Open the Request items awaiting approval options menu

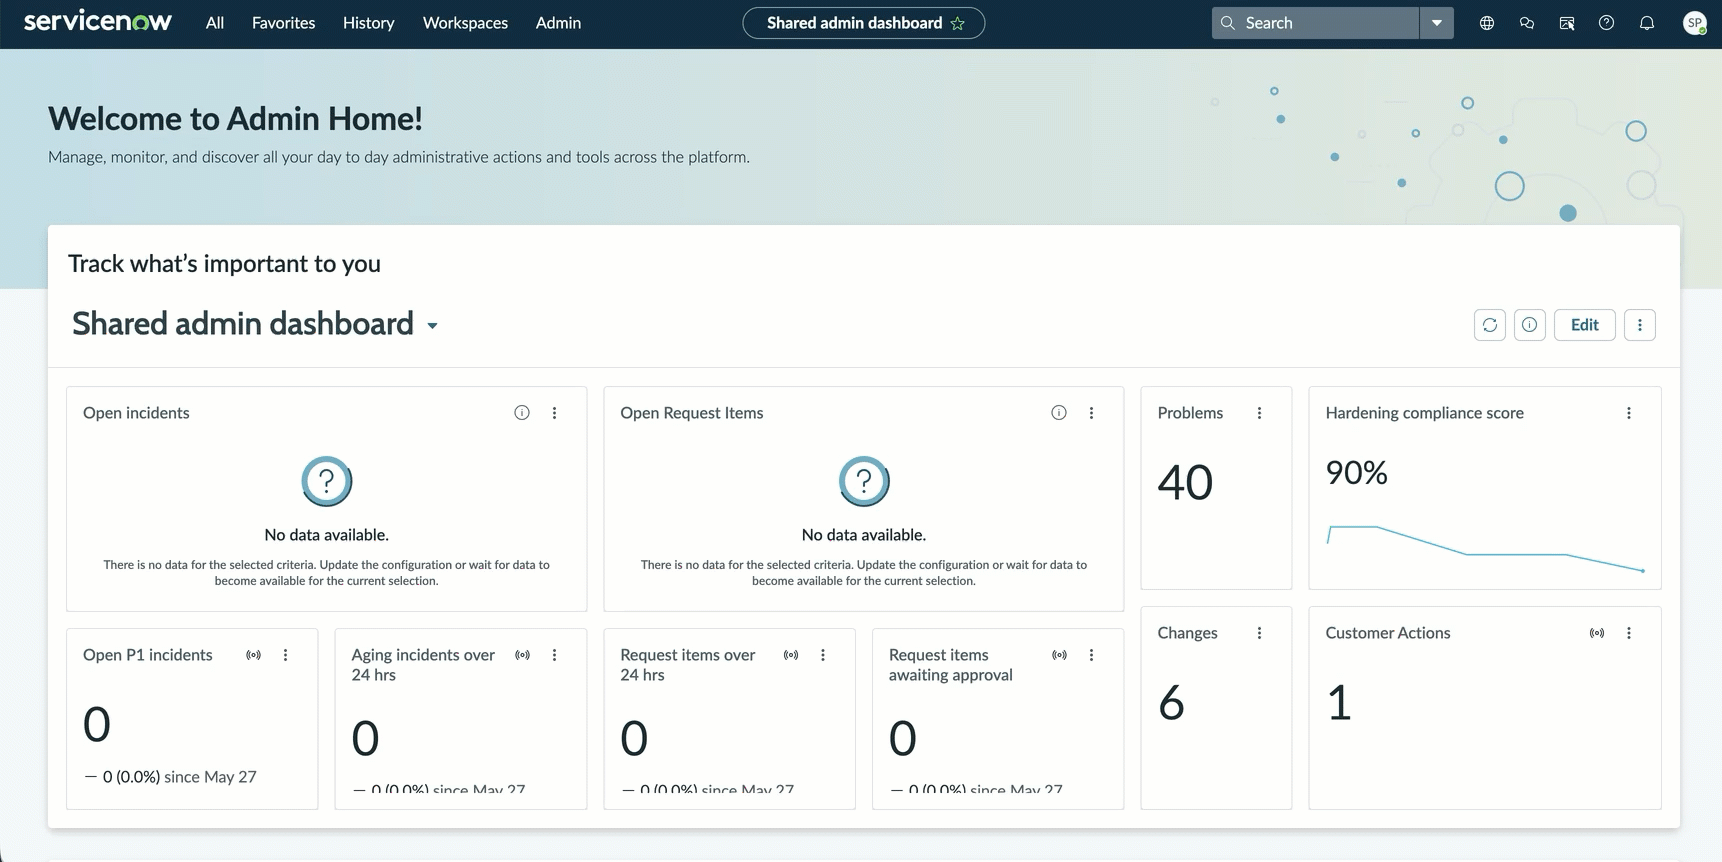pos(1092,655)
